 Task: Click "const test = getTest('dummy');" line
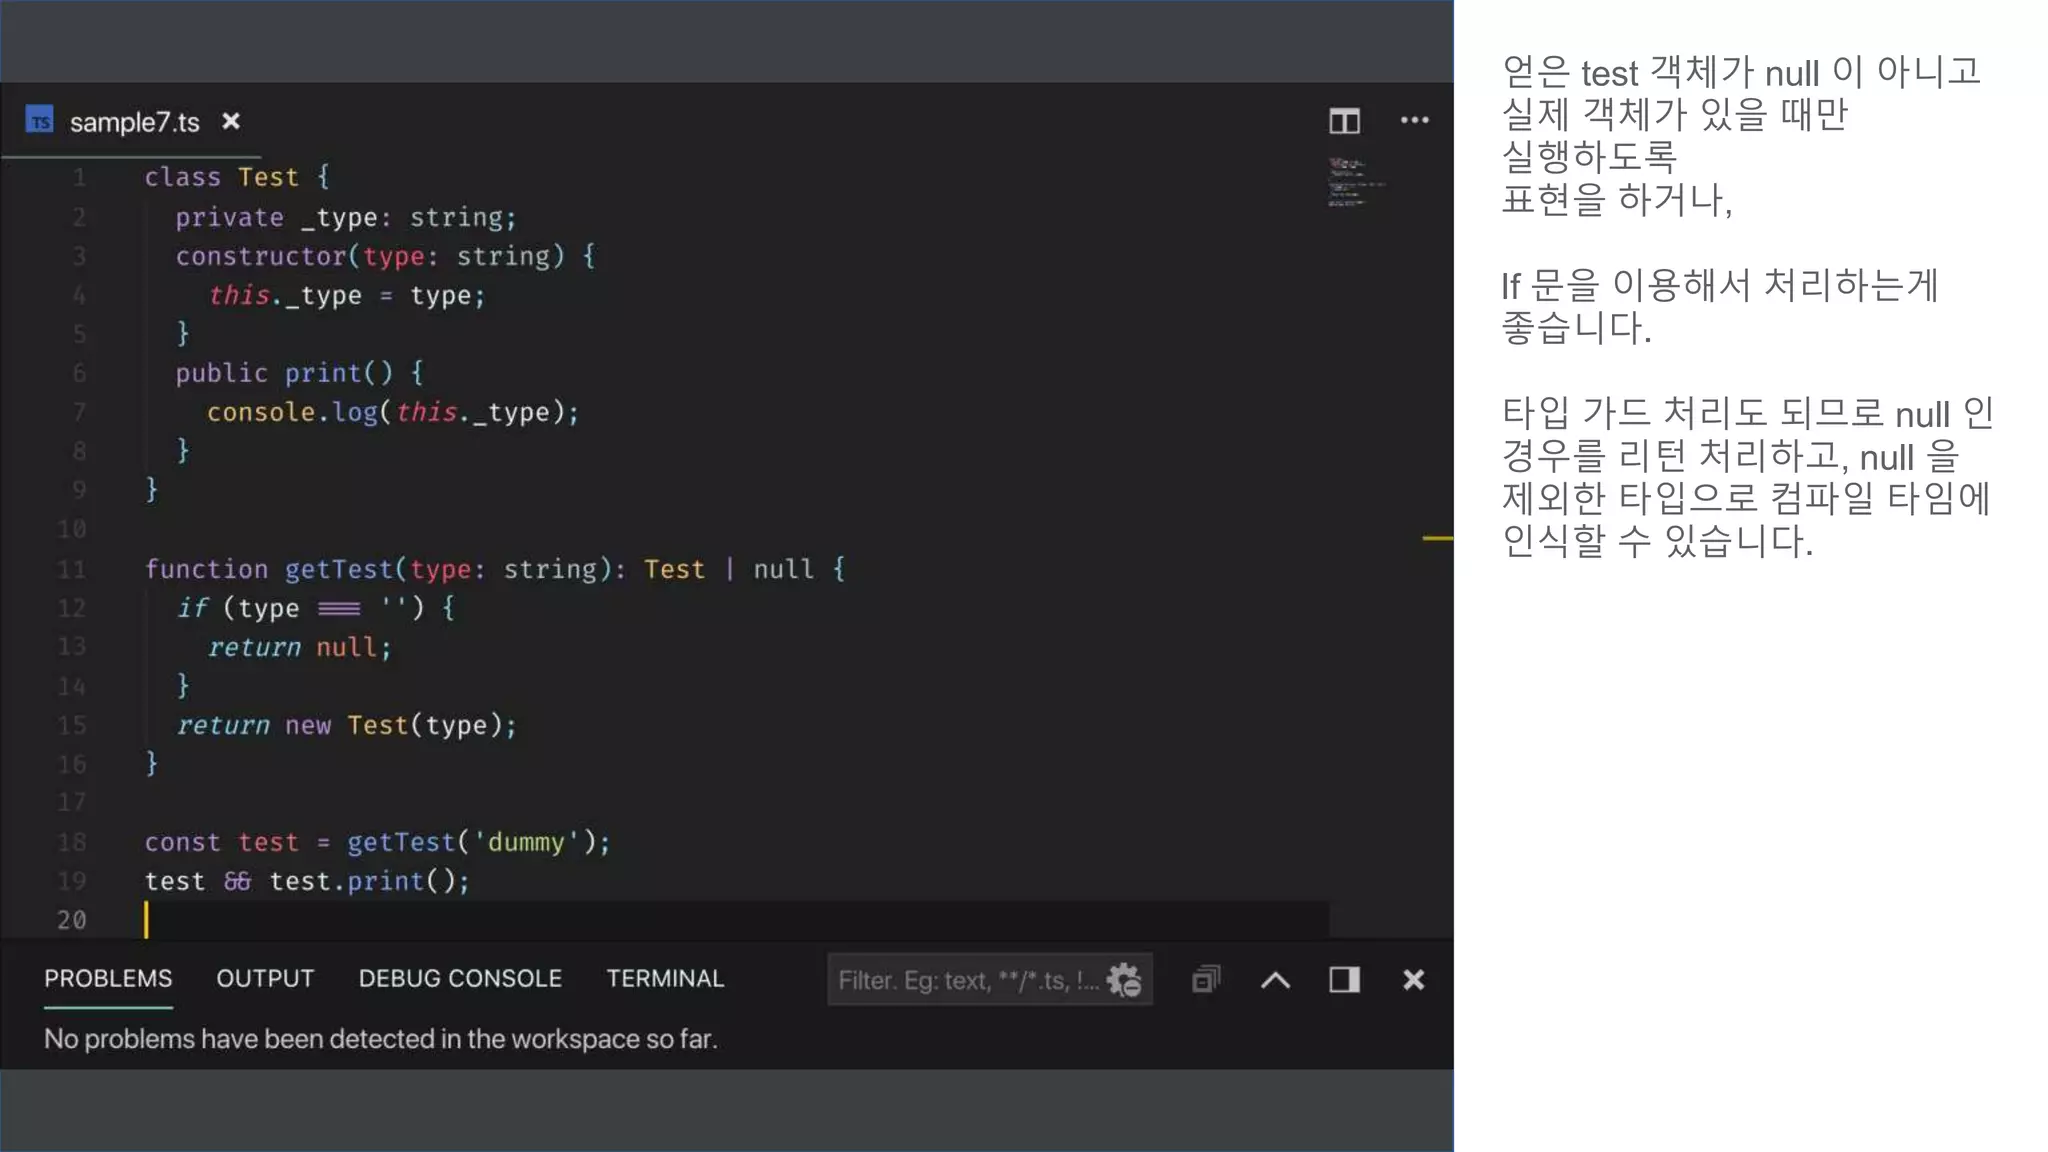click(377, 842)
